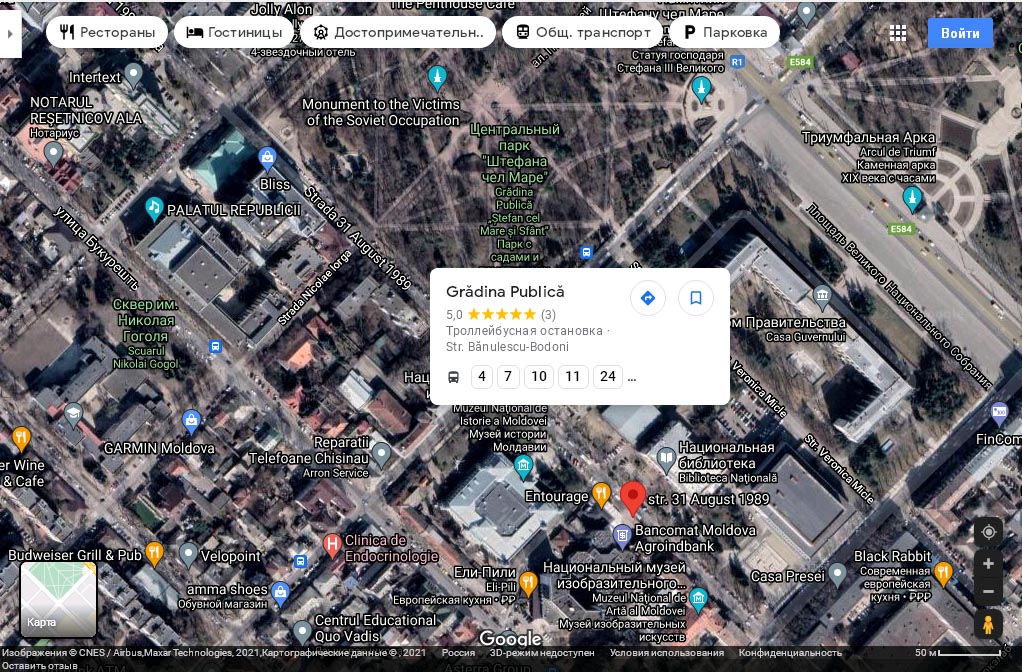The height and width of the screenshot is (672, 1022).
Task: Click the directions icon in the Grădina Publică card
Action: [x=648, y=298]
